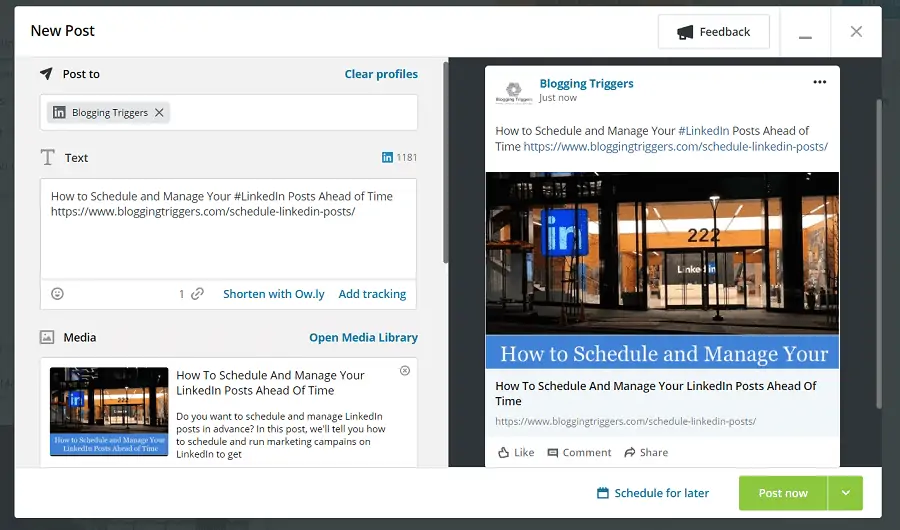
Task: Click into the Post to profile field
Action: [228, 113]
